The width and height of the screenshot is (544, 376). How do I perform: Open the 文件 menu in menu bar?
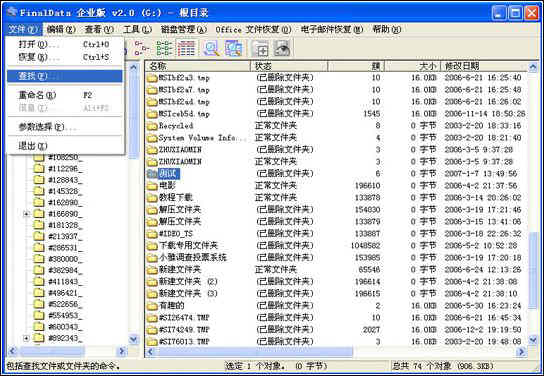click(23, 29)
